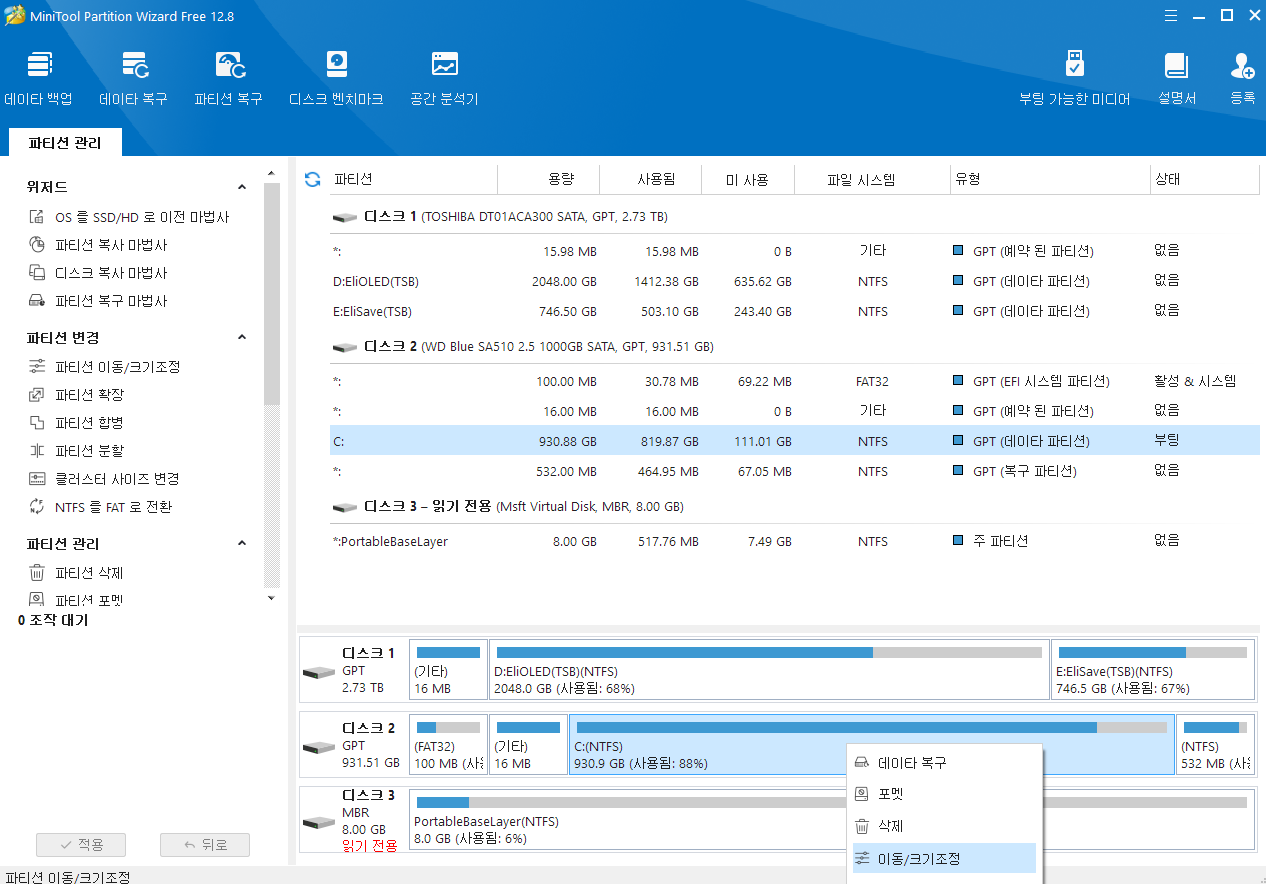1266x884 pixels.
Task: Select the 532 MB (NTFS) block in disk map
Action: pyautogui.click(x=1215, y=745)
